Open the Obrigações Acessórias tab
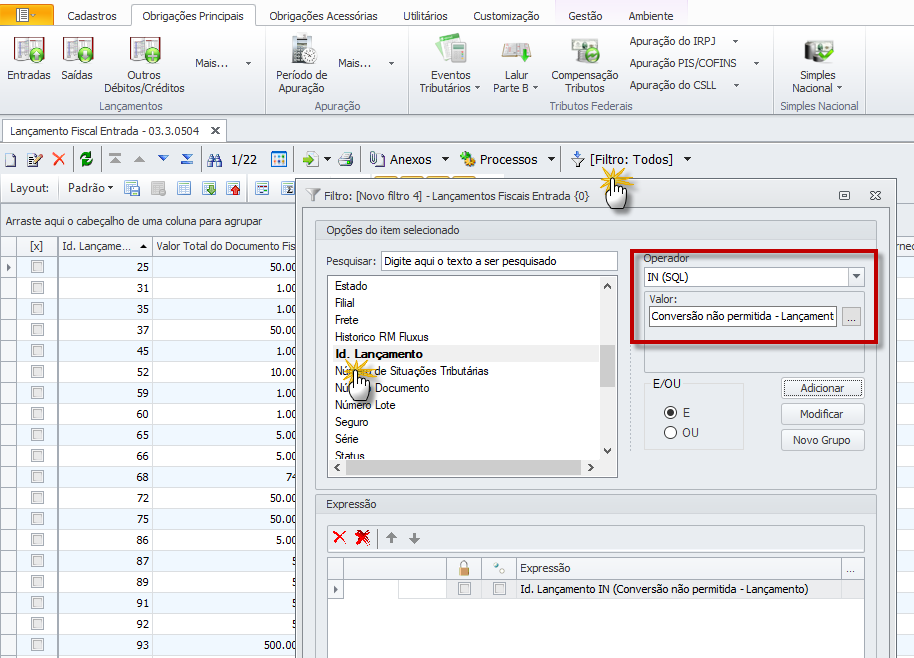The width and height of the screenshot is (914, 658). (323, 16)
